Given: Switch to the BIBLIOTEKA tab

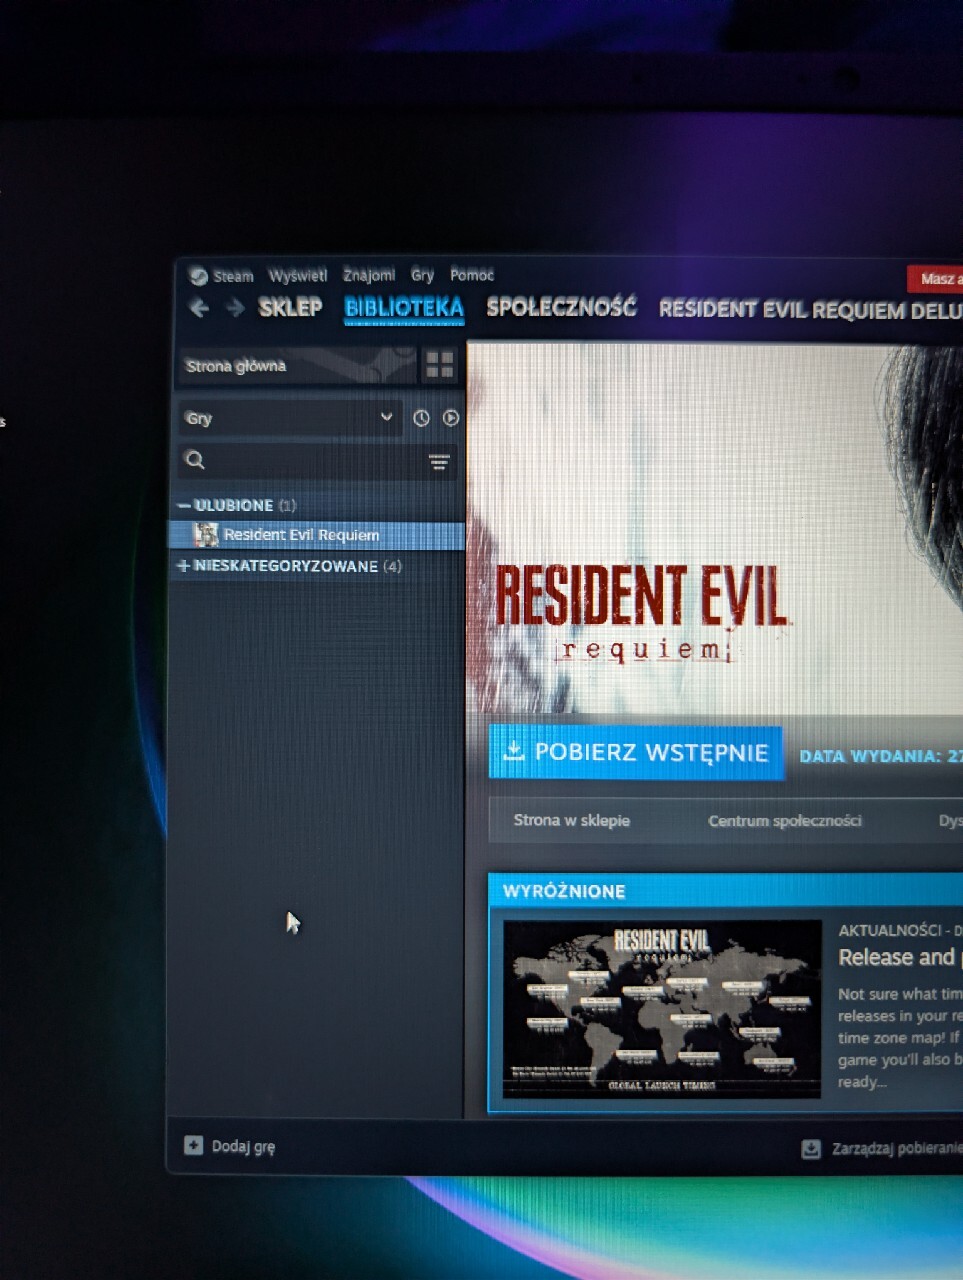Looking at the screenshot, I should coord(404,308).
